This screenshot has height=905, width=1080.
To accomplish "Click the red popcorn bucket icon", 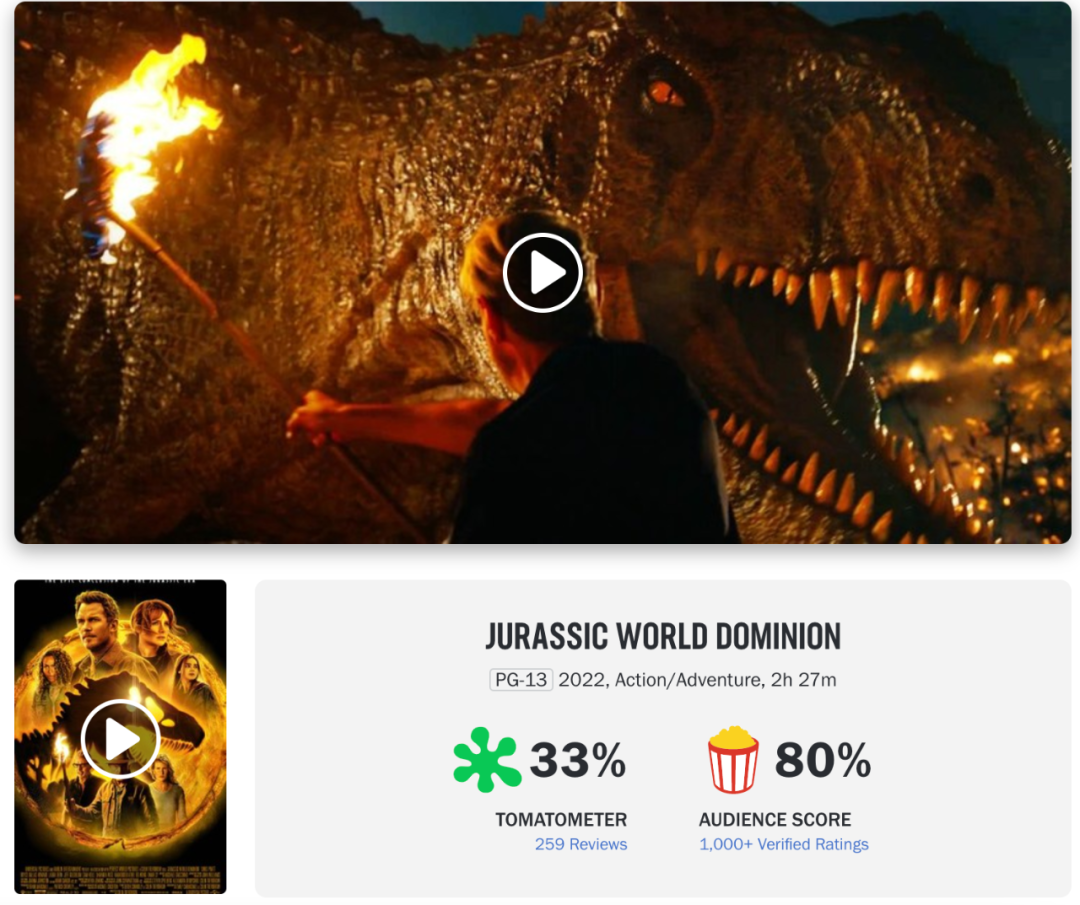I will pyautogui.click(x=733, y=759).
